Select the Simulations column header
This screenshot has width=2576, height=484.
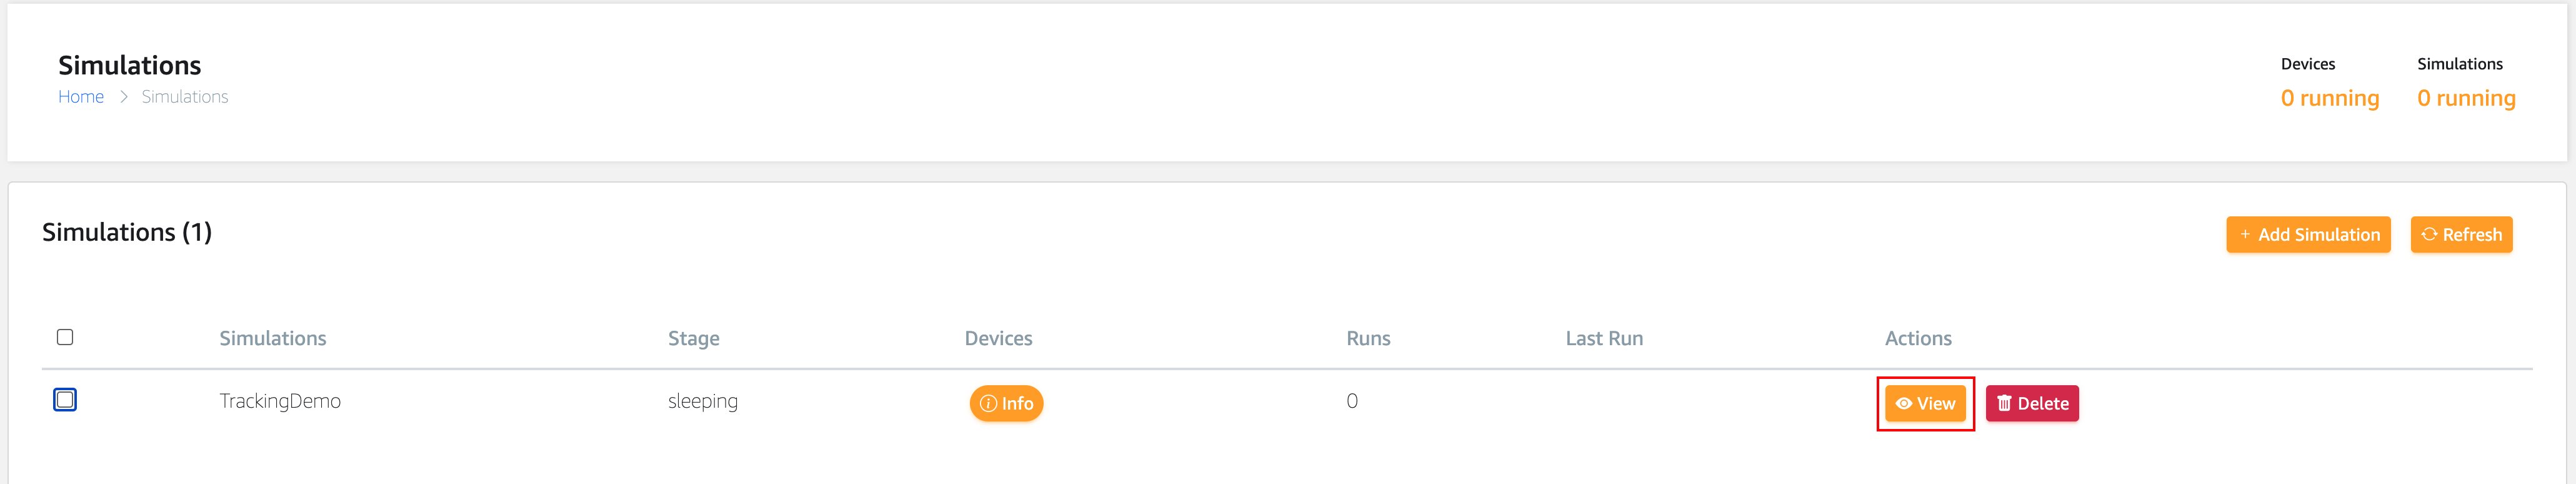[x=273, y=339]
